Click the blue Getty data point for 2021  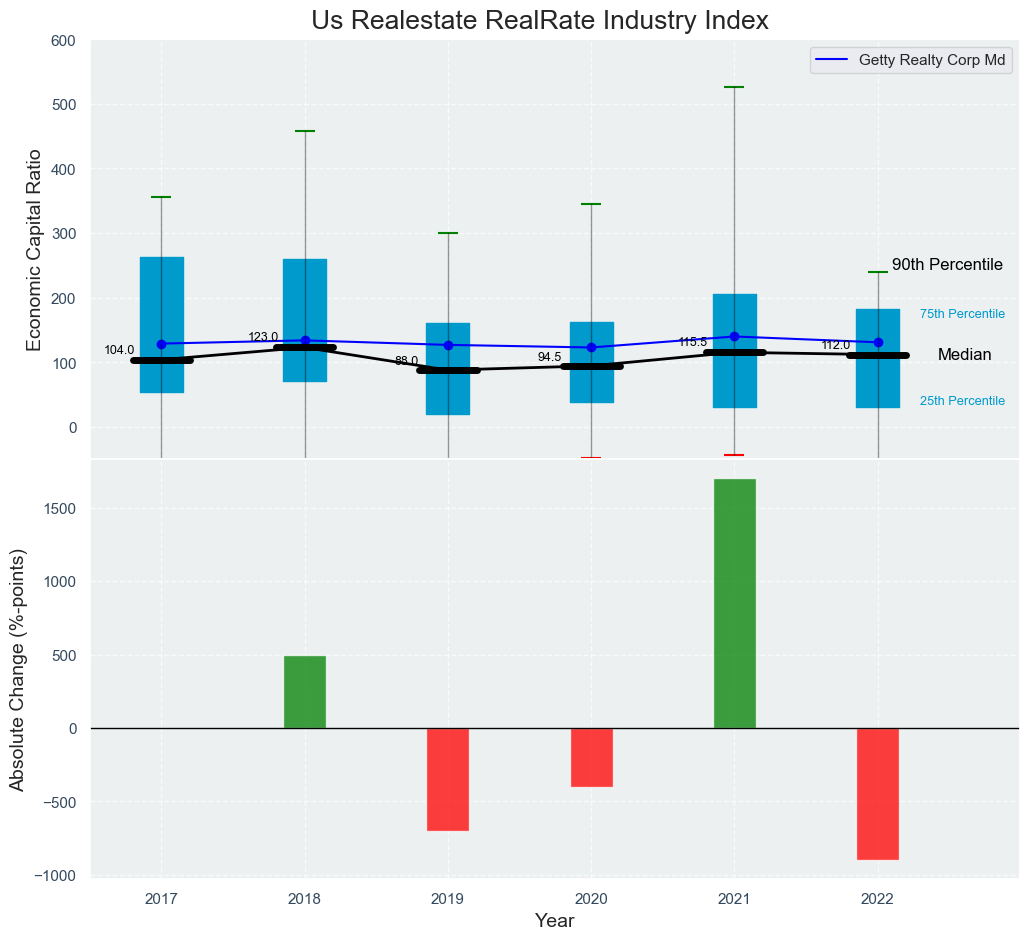pos(734,337)
